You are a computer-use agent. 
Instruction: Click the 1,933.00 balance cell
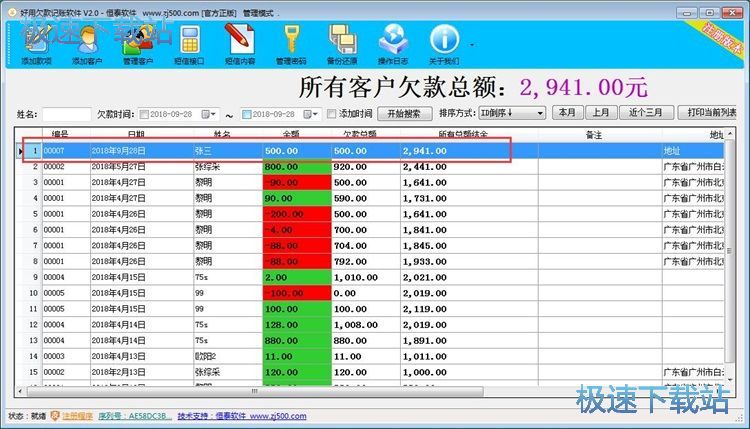(469, 262)
